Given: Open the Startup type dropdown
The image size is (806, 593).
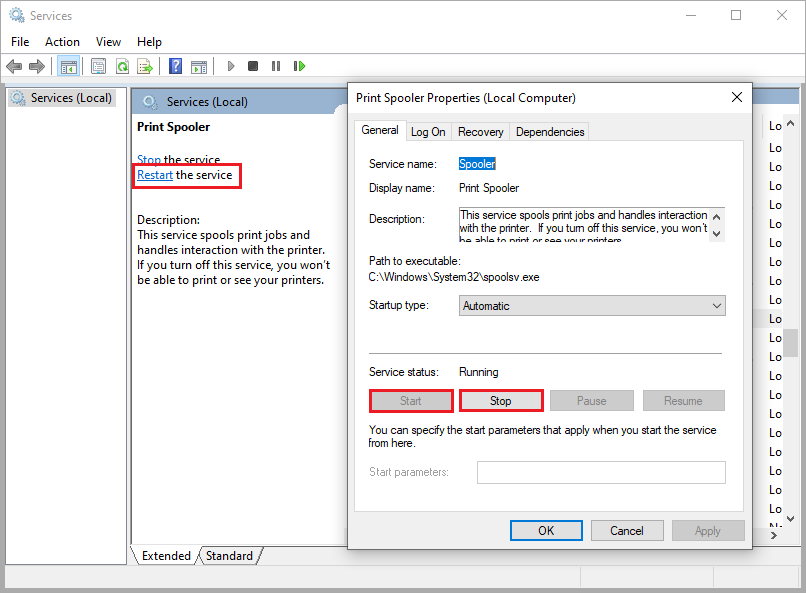Looking at the screenshot, I should tap(592, 306).
